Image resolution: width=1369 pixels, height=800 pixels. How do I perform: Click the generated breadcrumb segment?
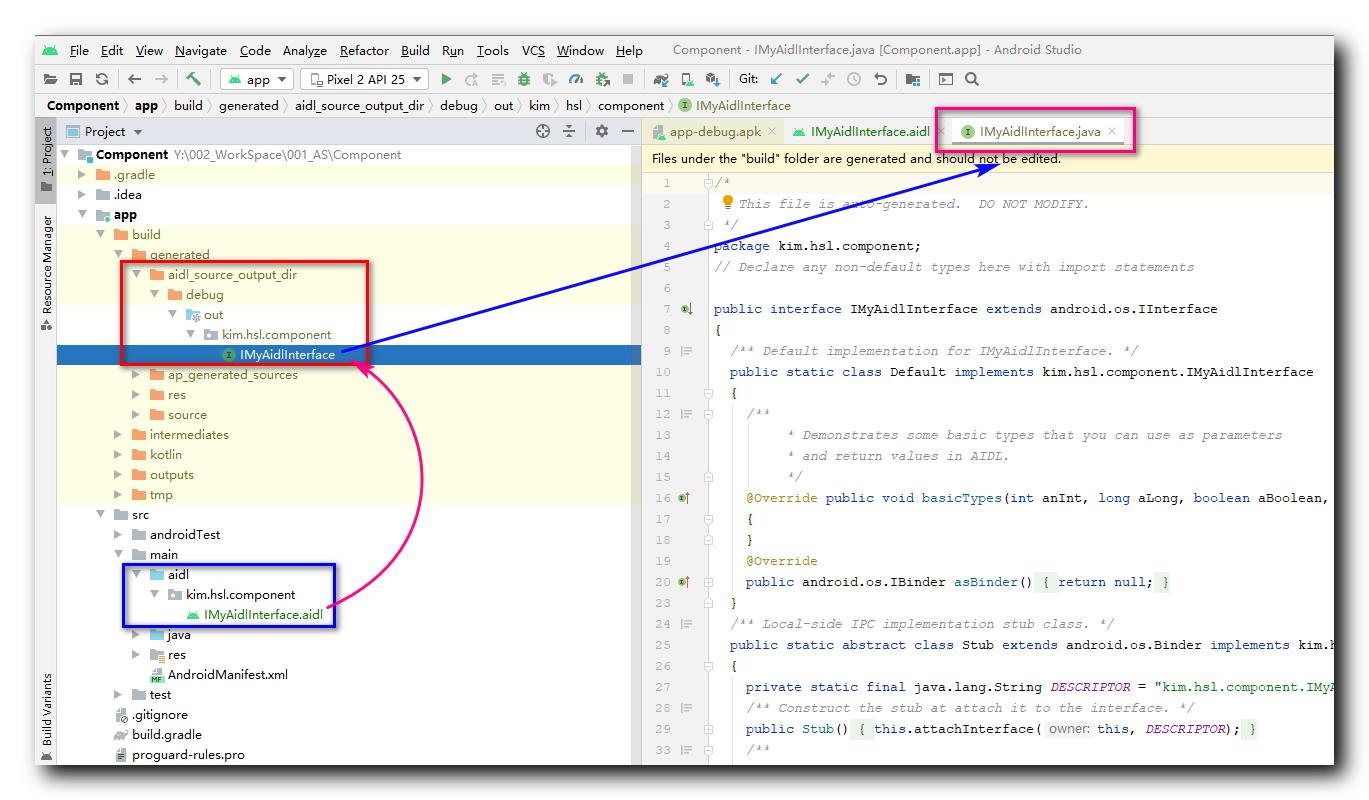[248, 105]
